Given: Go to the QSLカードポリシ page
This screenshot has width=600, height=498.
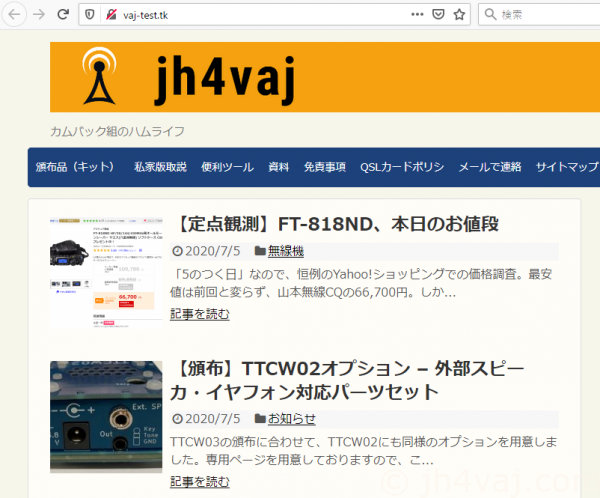Looking at the screenshot, I should pyautogui.click(x=402, y=167).
